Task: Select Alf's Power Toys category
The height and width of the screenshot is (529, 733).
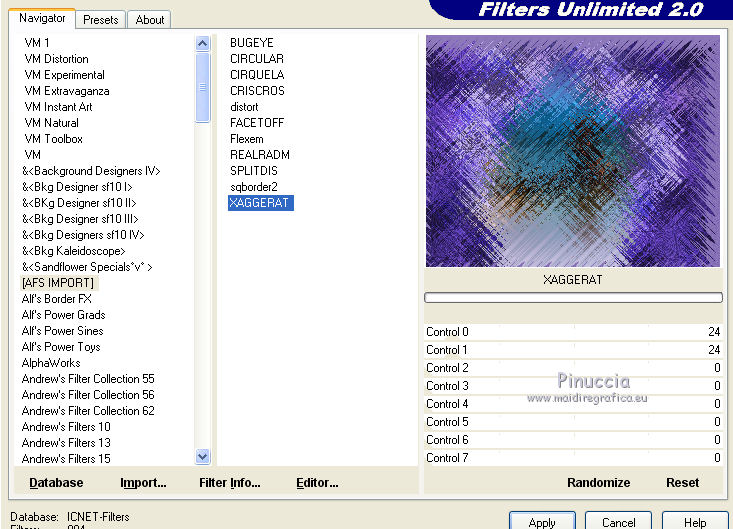Action: (61, 347)
